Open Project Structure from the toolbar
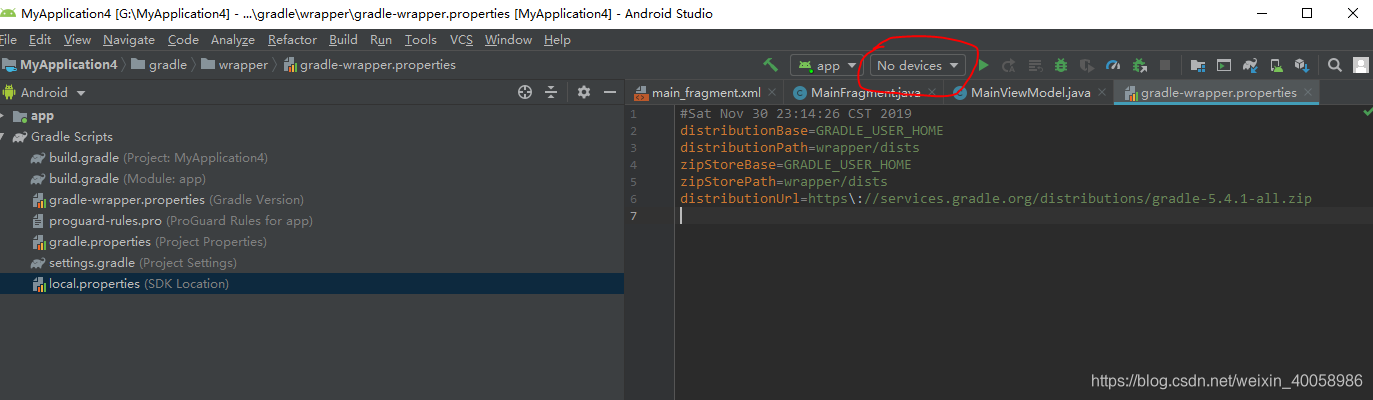The width and height of the screenshot is (1373, 400). [x=1198, y=65]
